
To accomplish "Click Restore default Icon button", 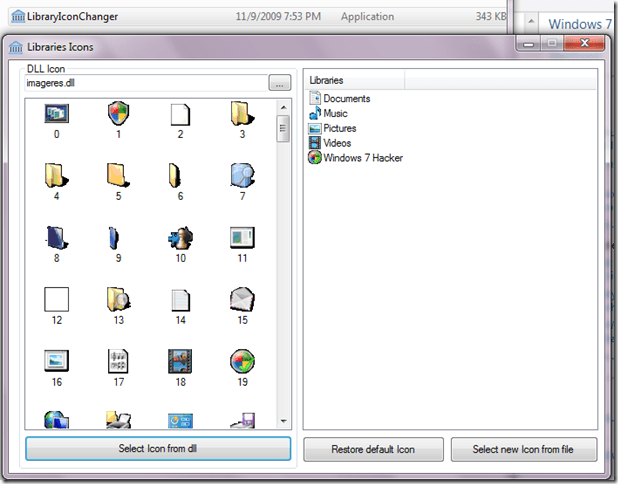I will click(373, 449).
